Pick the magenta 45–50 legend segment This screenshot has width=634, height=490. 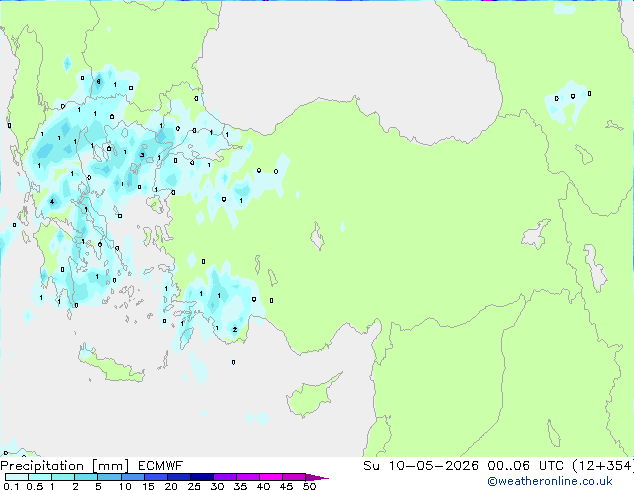(x=298, y=478)
